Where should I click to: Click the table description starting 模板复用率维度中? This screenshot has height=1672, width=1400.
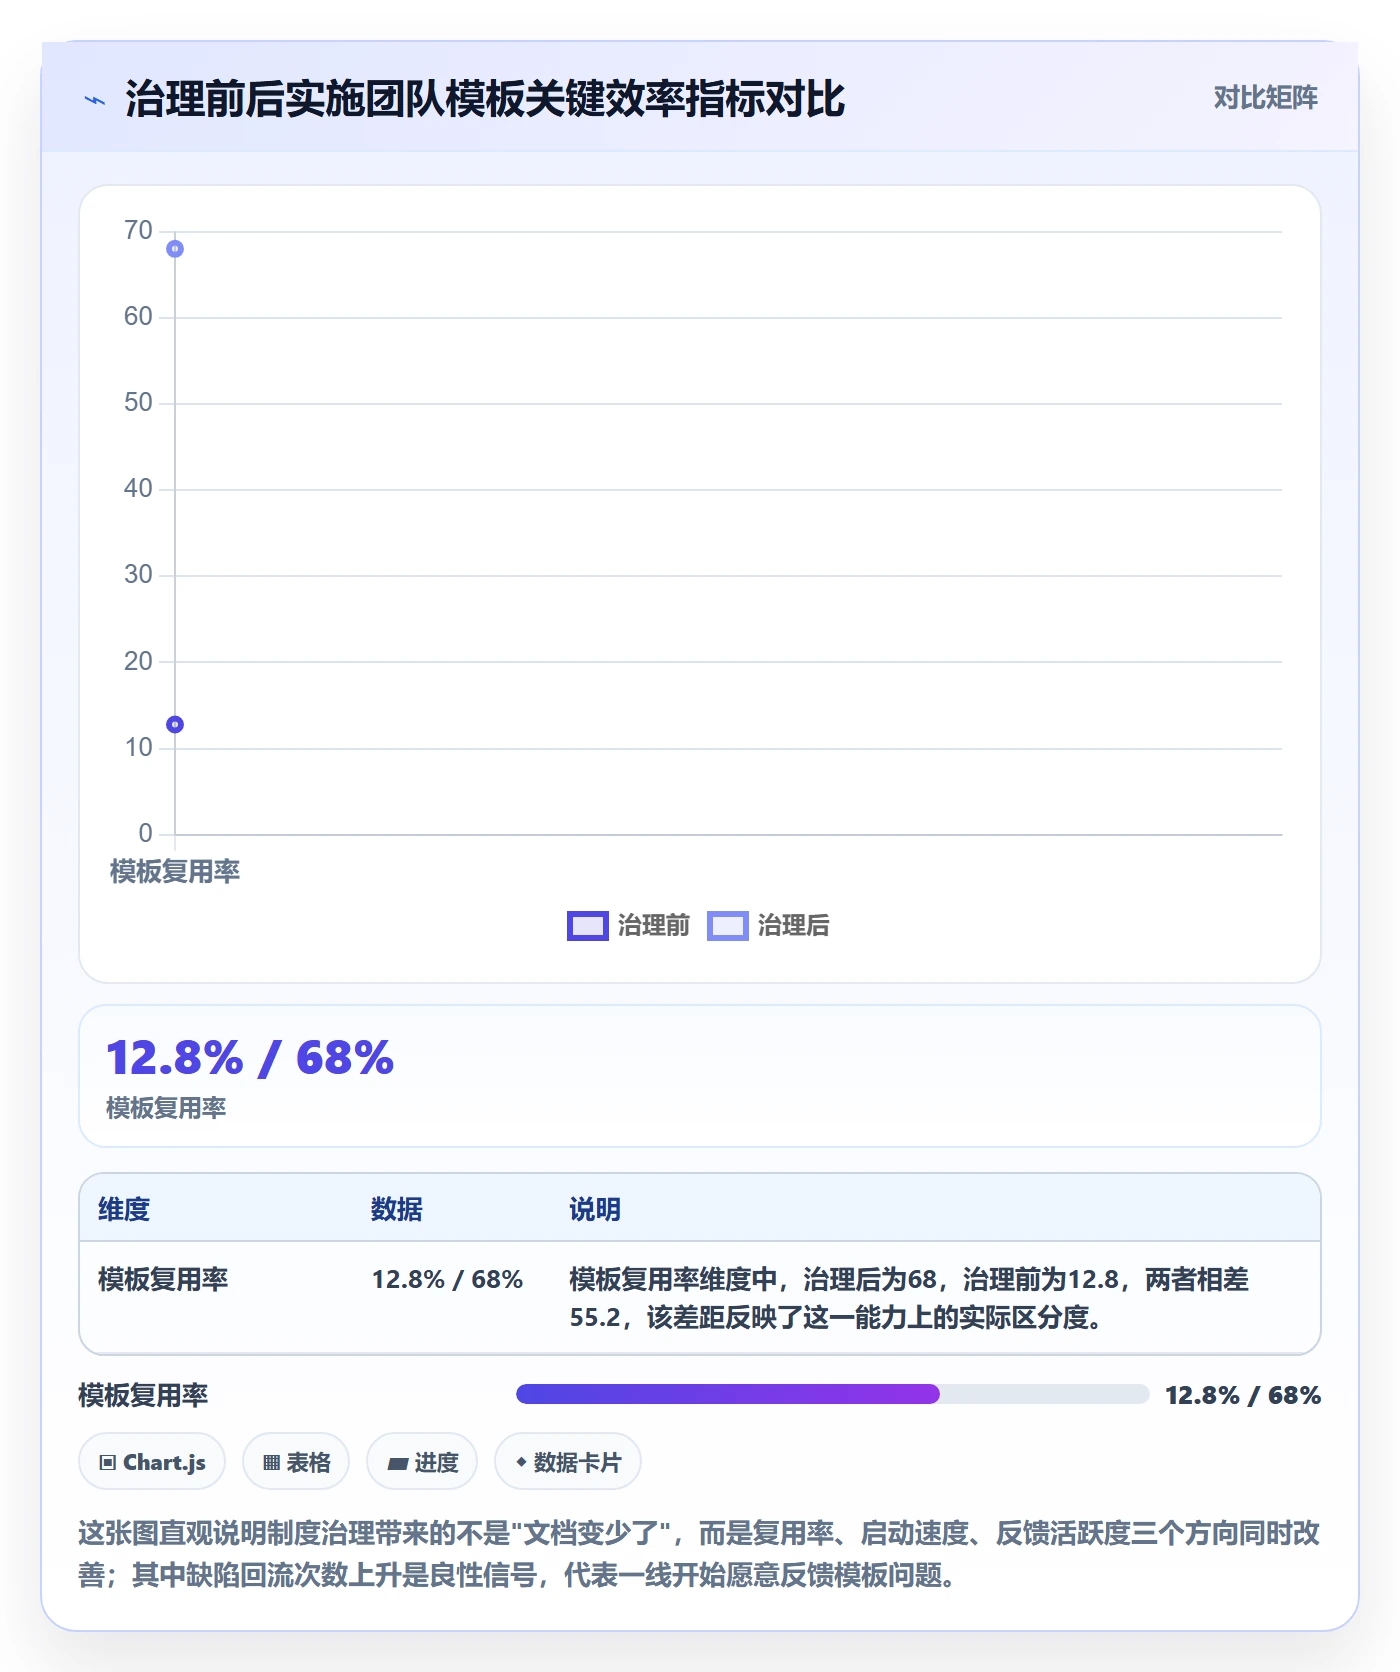click(909, 1298)
